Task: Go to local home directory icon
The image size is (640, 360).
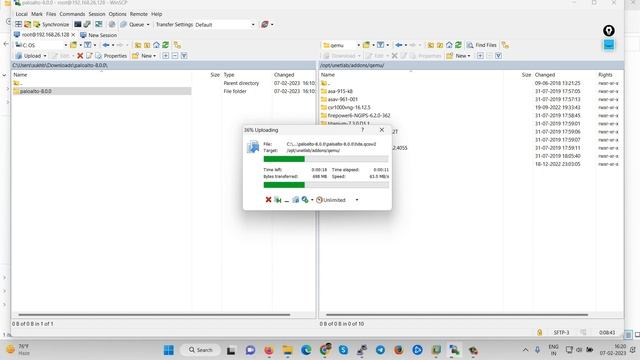Action: [x=156, y=45]
